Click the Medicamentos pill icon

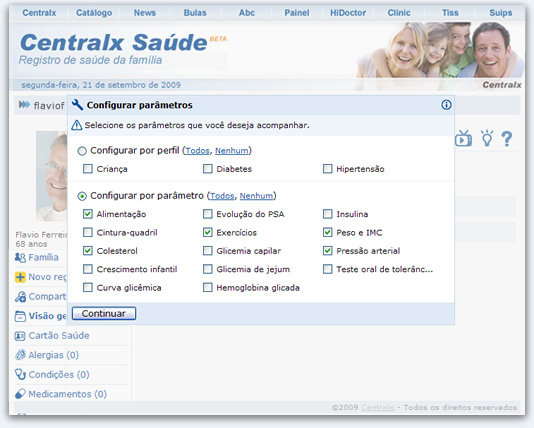(x=20, y=394)
